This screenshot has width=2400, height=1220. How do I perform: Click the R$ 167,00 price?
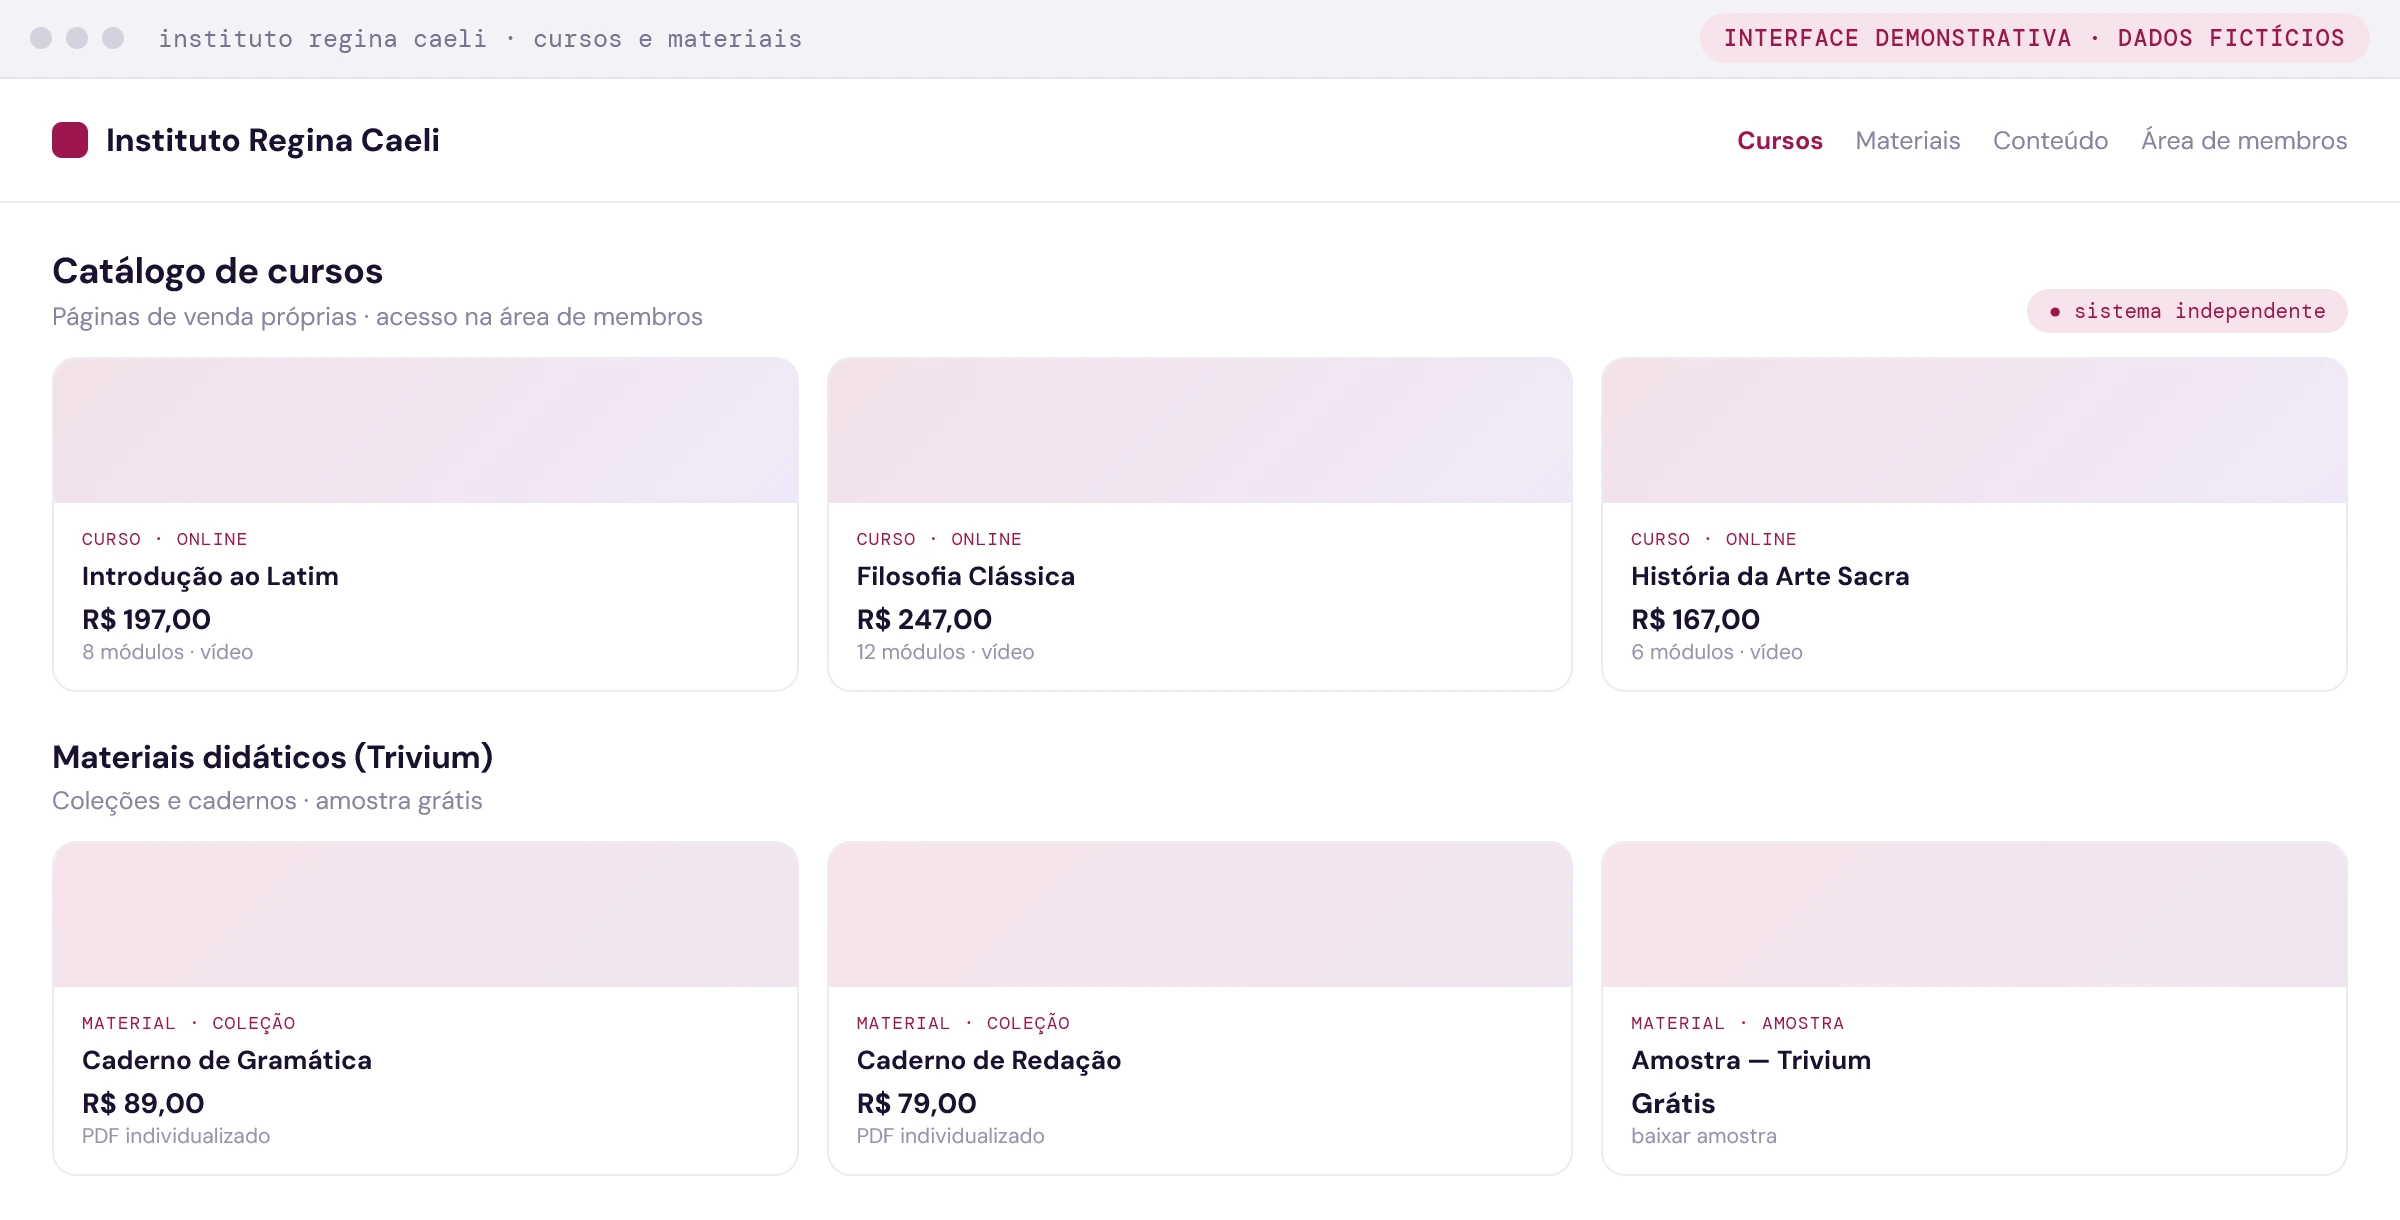pyautogui.click(x=1695, y=619)
